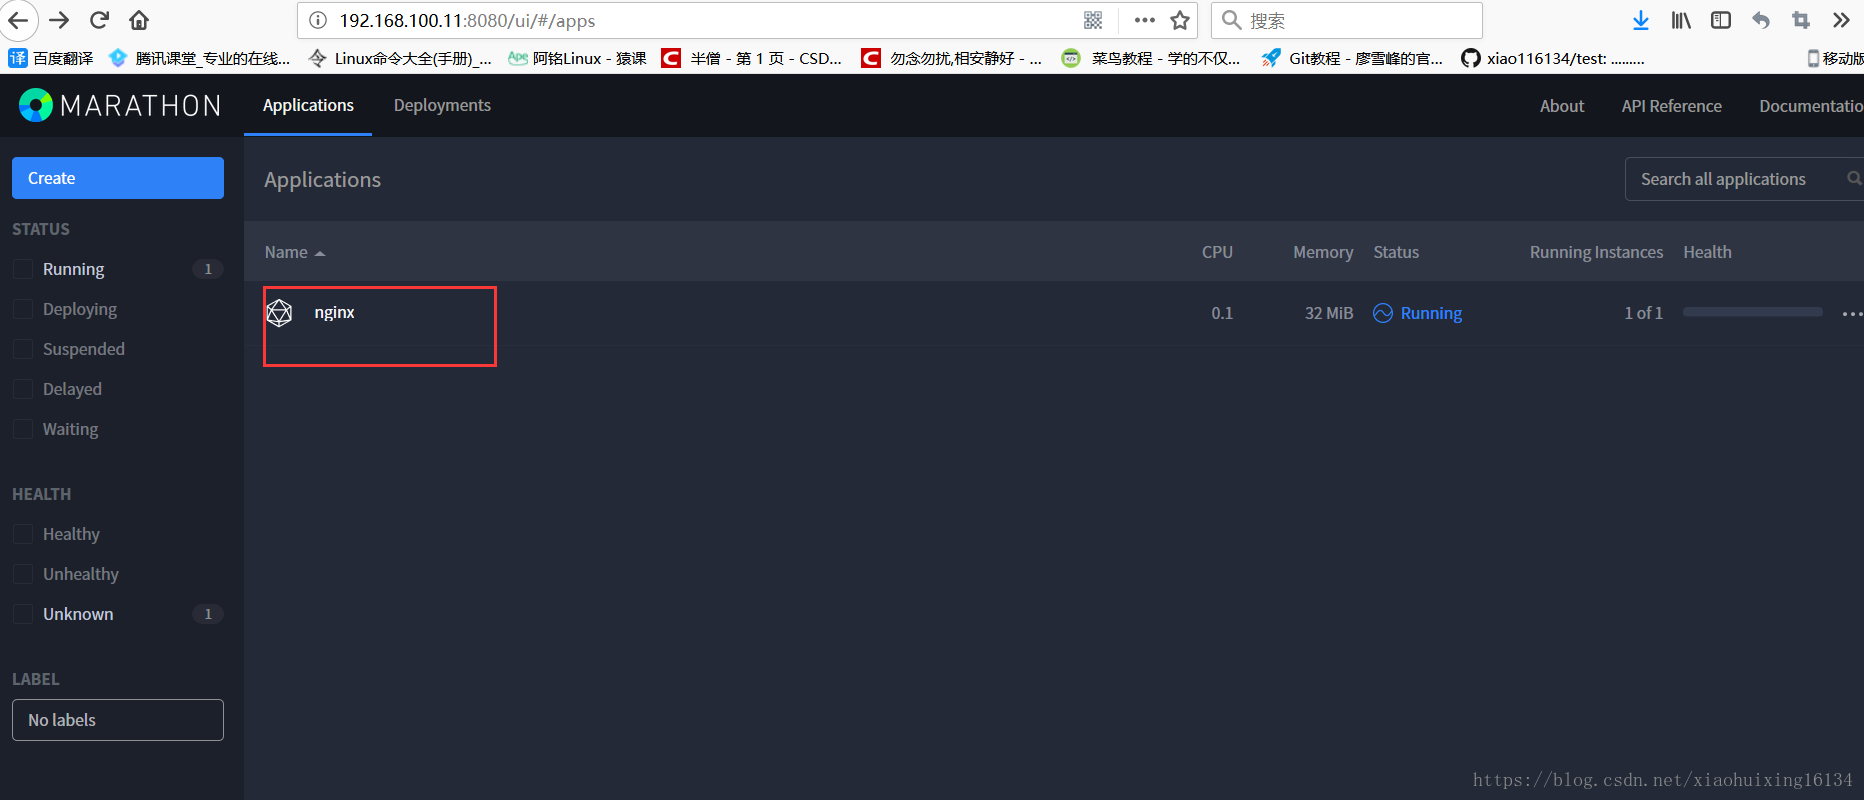Sort by Name column arrow

pos(320,253)
